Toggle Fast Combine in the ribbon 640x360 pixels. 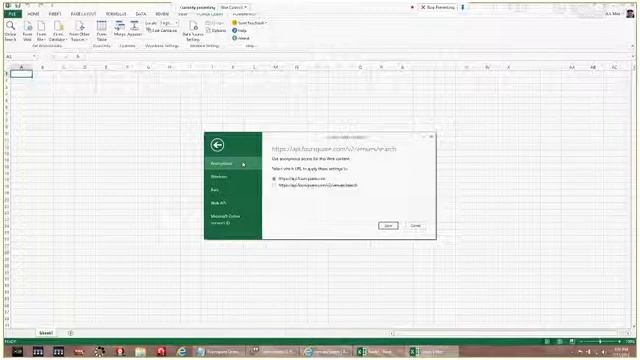click(162, 31)
